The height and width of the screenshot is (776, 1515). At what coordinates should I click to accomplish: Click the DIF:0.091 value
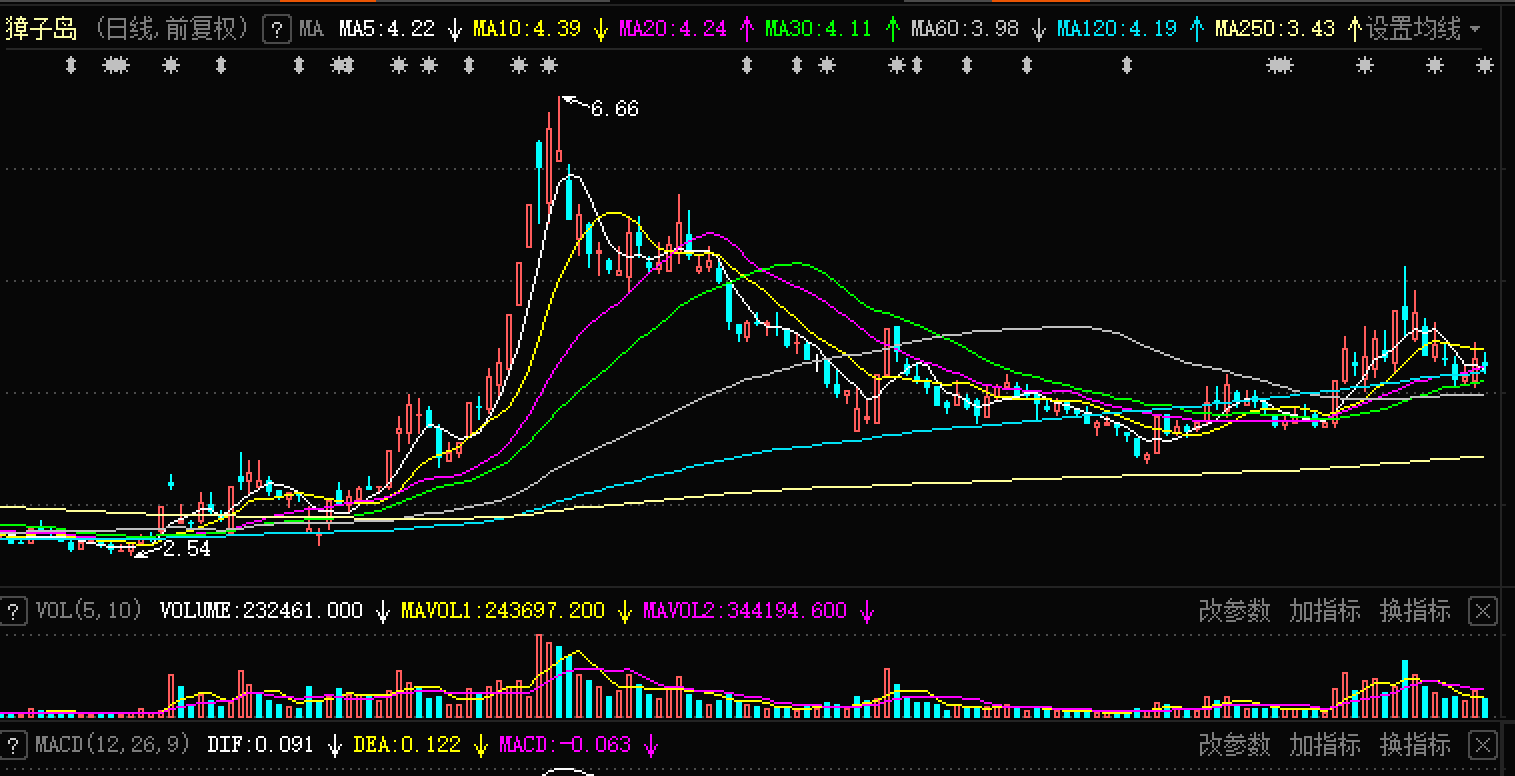(260, 745)
